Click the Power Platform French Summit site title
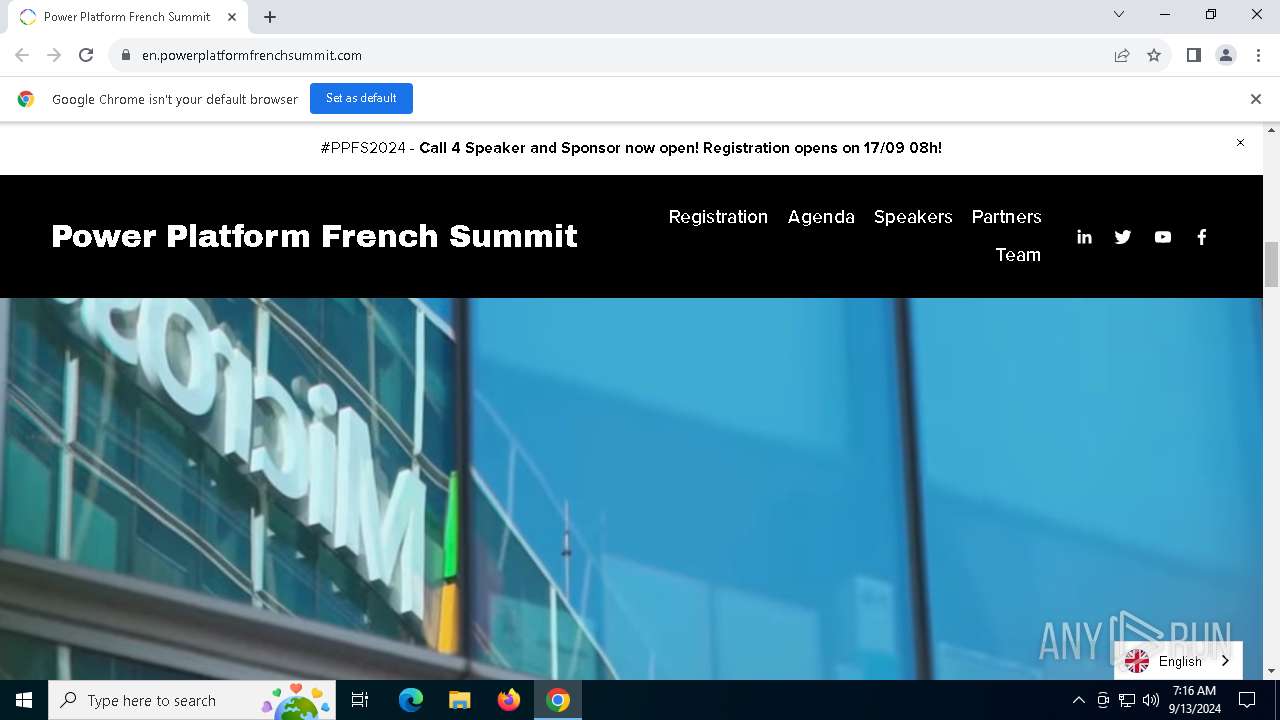 coord(314,236)
